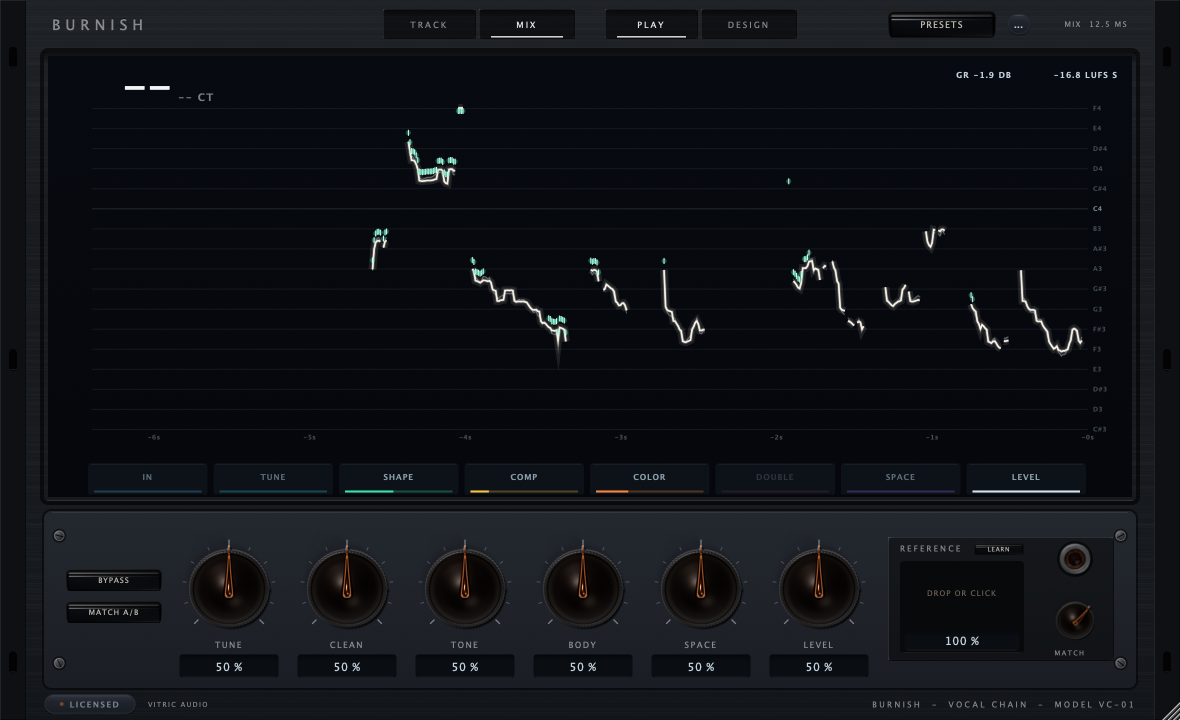Open the PRESETS browser
Viewport: 1180px width, 720px height.
941,25
